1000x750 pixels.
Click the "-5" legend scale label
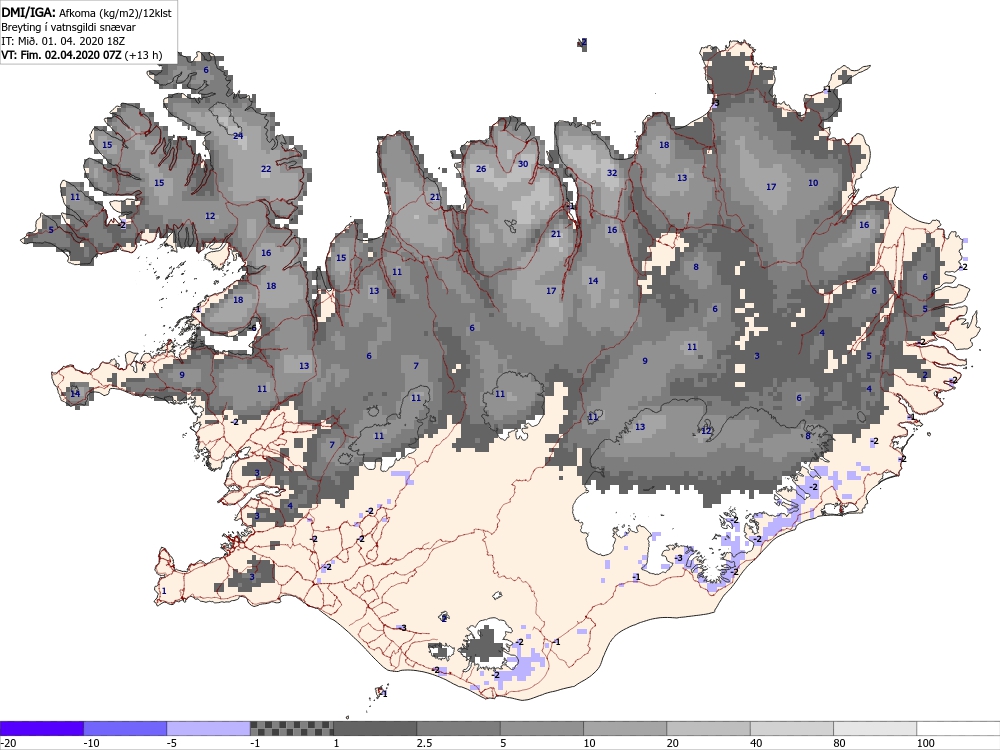coord(172,743)
